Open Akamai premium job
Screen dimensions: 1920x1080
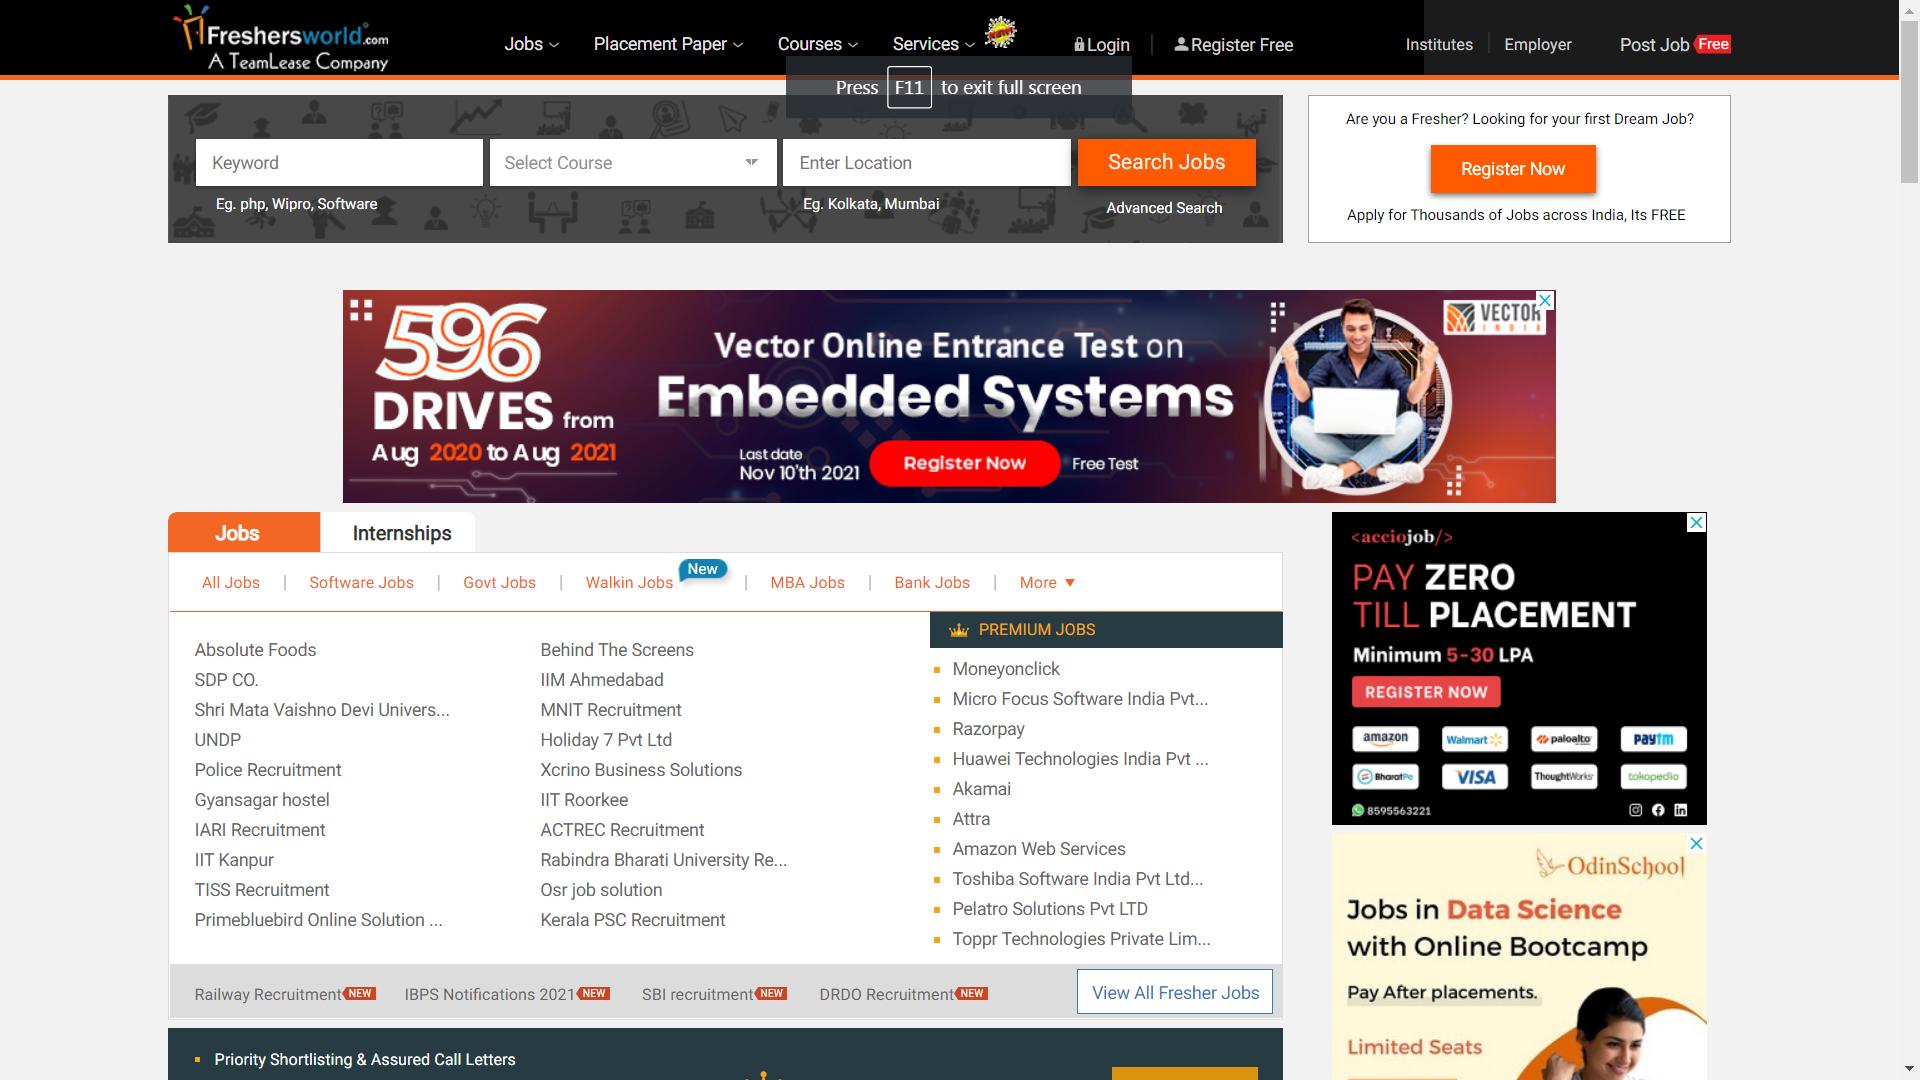click(981, 789)
